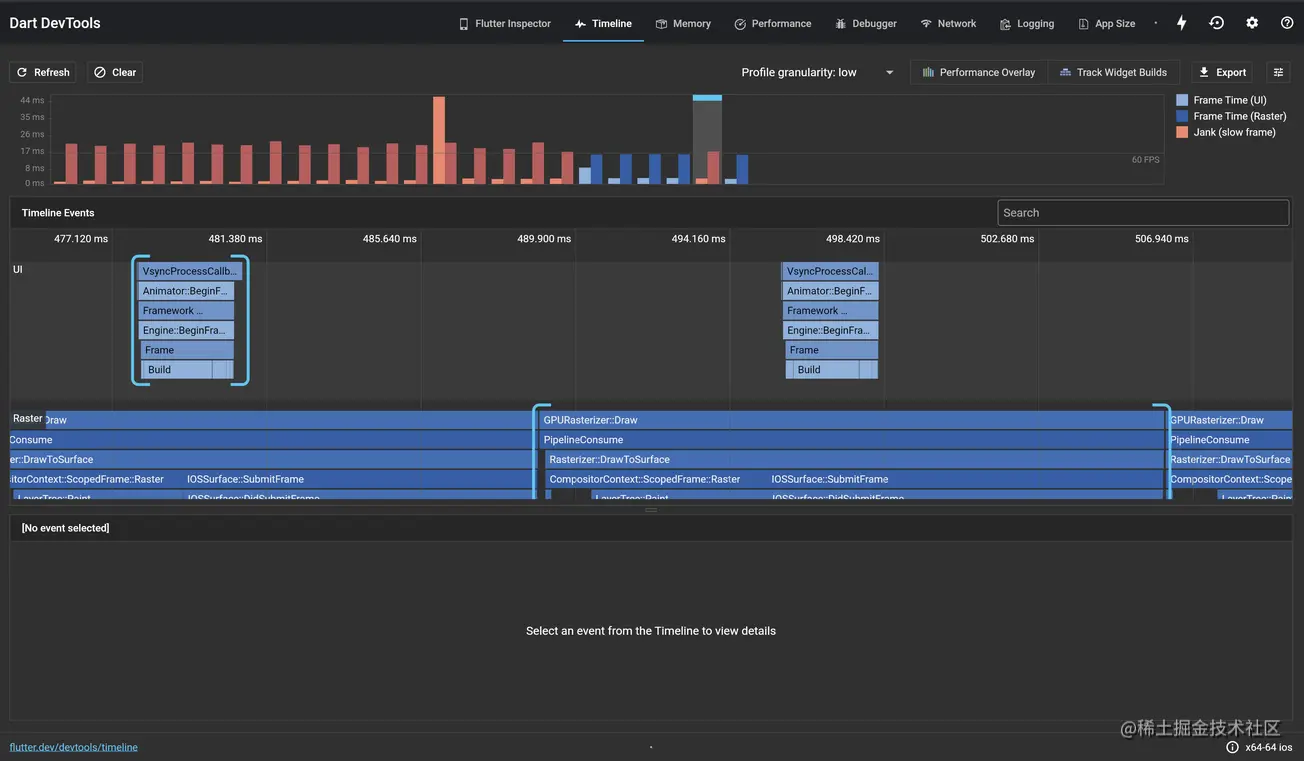Click the '60 FPS' chart label
This screenshot has height=761, width=1304.
pyautogui.click(x=1146, y=160)
